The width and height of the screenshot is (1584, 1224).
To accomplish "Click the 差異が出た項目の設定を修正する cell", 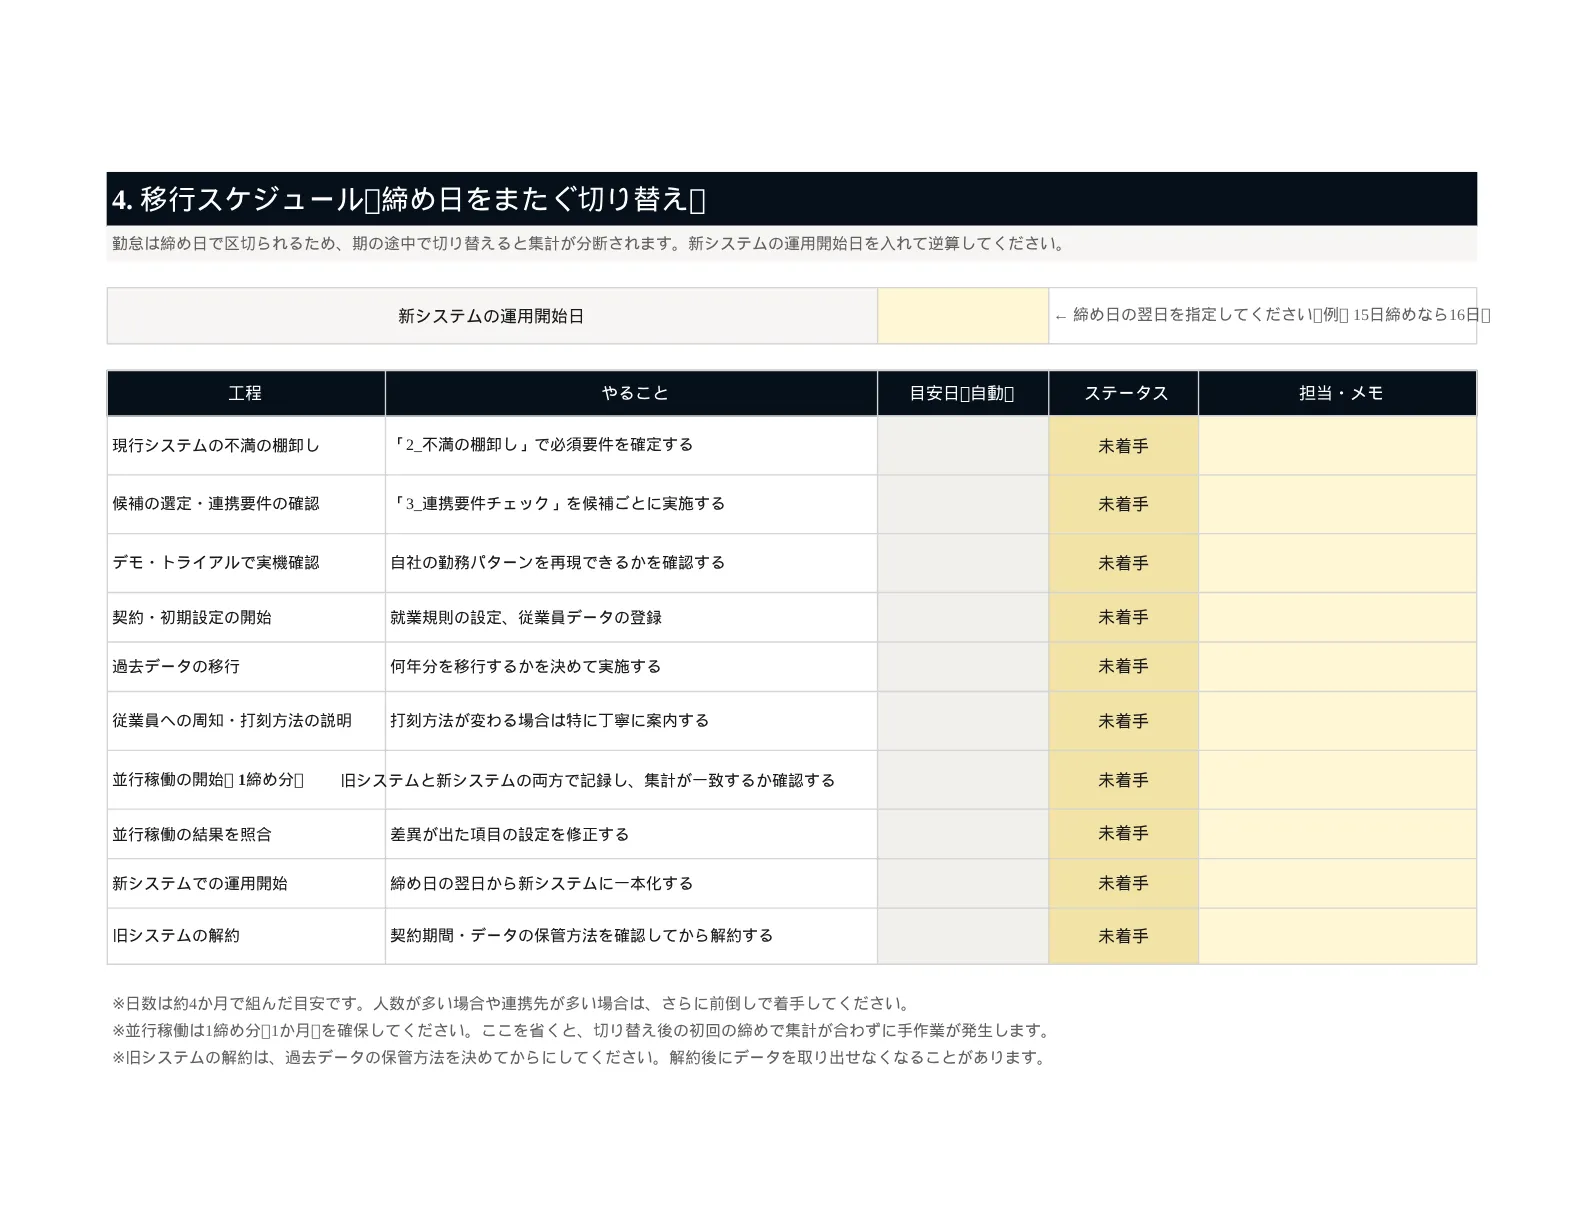I will point(632,834).
